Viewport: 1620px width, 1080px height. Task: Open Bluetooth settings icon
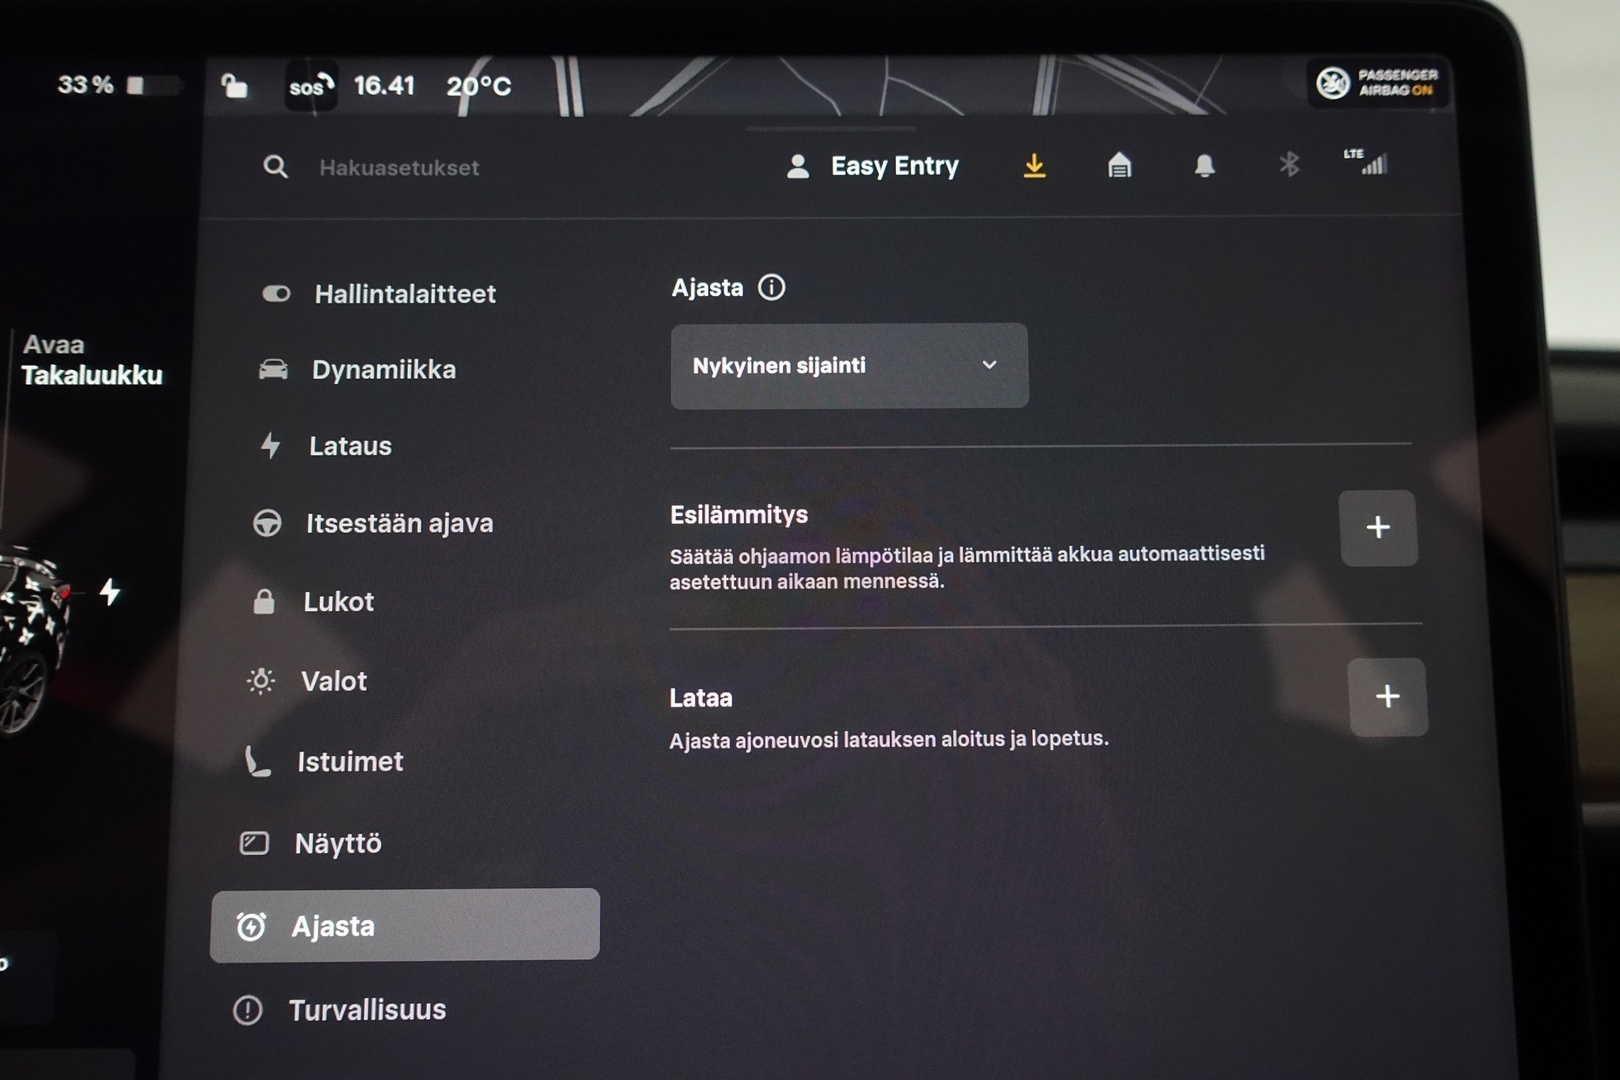[x=1289, y=163]
